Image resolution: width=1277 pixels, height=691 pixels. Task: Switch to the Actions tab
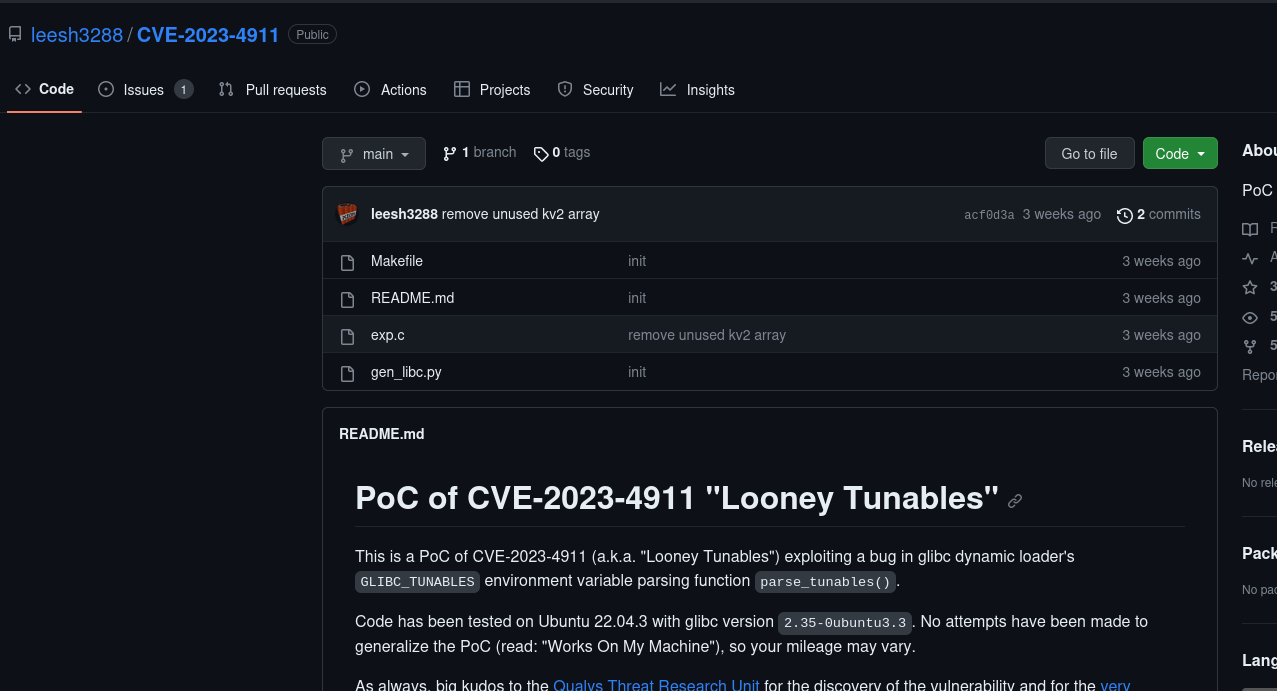pos(391,90)
